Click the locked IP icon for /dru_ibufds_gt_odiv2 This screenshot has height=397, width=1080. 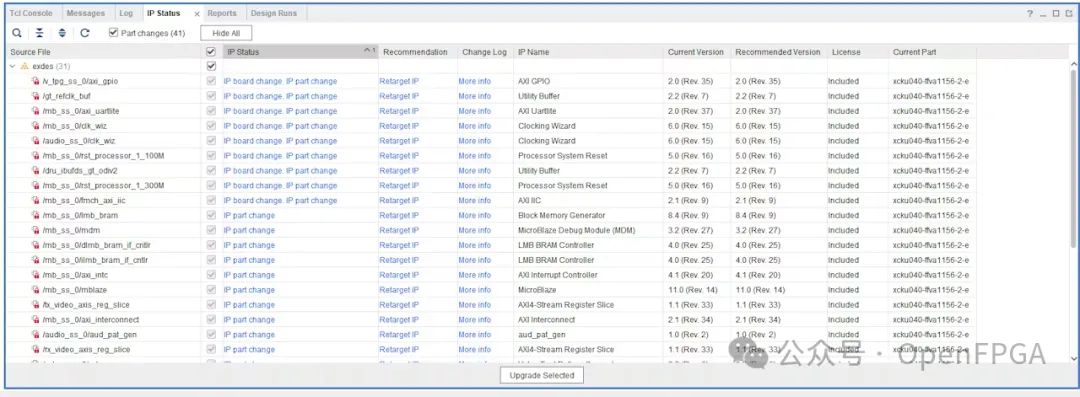tap(36, 170)
